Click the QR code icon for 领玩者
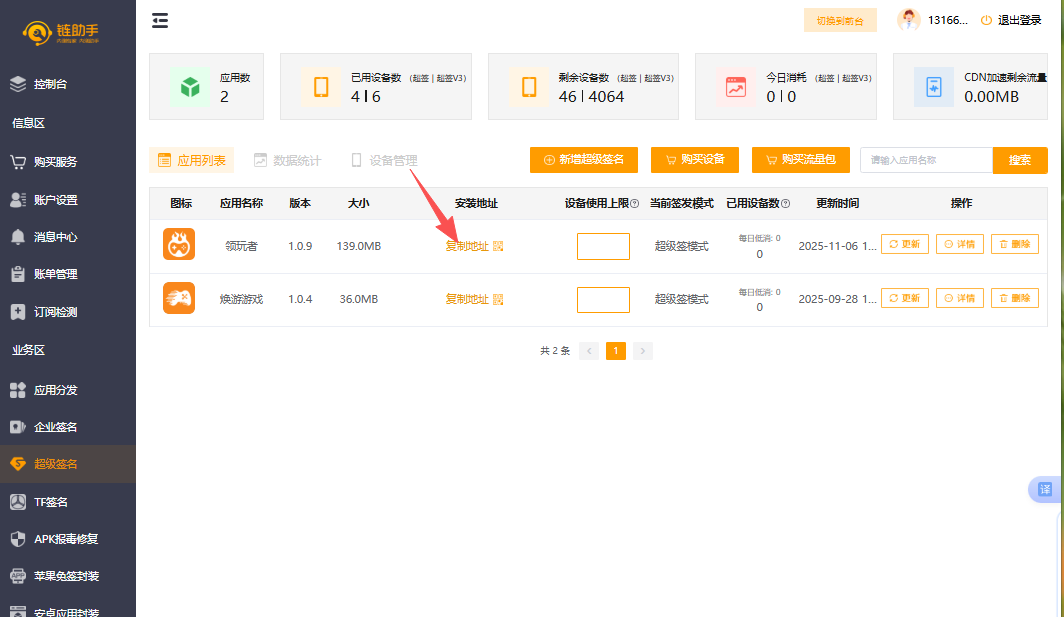Screen dimensions: 1064x617 [498, 246]
